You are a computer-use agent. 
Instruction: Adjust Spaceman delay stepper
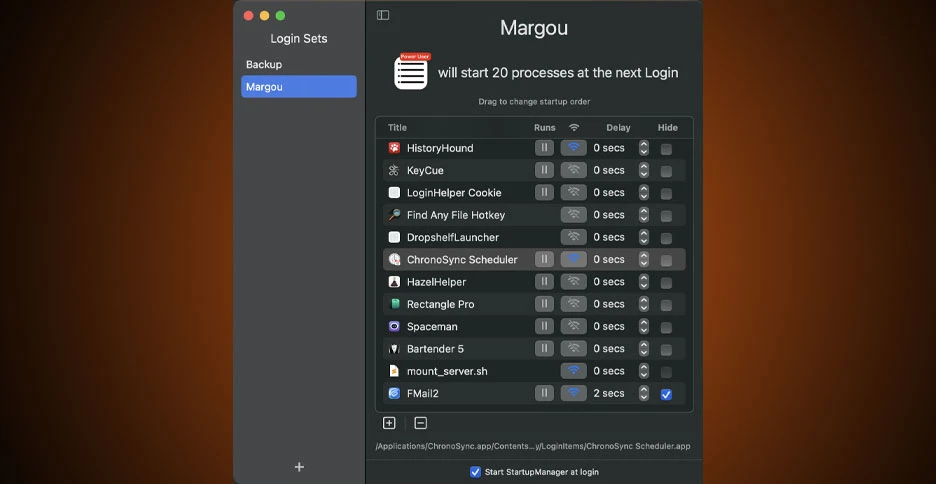(x=644, y=326)
